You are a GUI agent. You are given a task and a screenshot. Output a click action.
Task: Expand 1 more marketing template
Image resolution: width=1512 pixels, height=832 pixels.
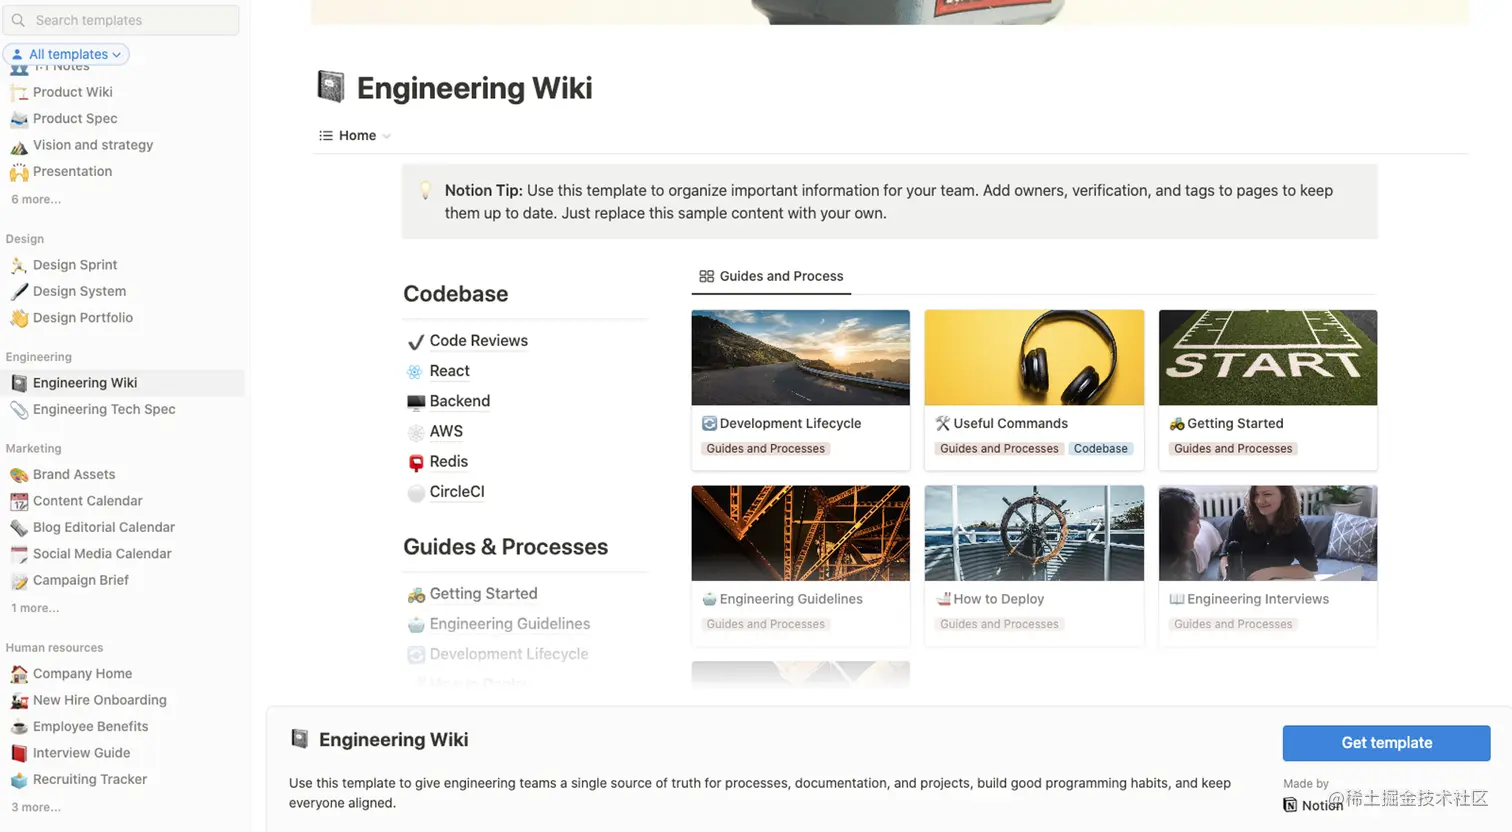[x=35, y=608]
